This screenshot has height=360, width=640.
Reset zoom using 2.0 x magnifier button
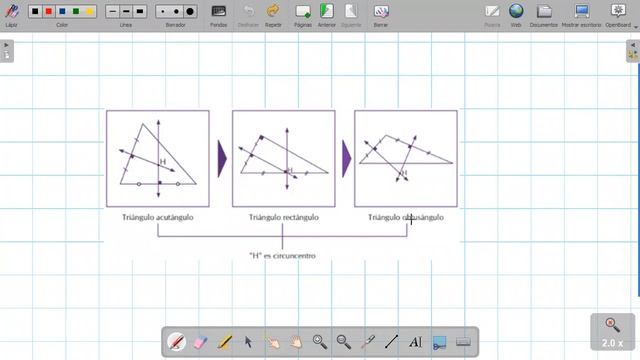[x=613, y=332]
